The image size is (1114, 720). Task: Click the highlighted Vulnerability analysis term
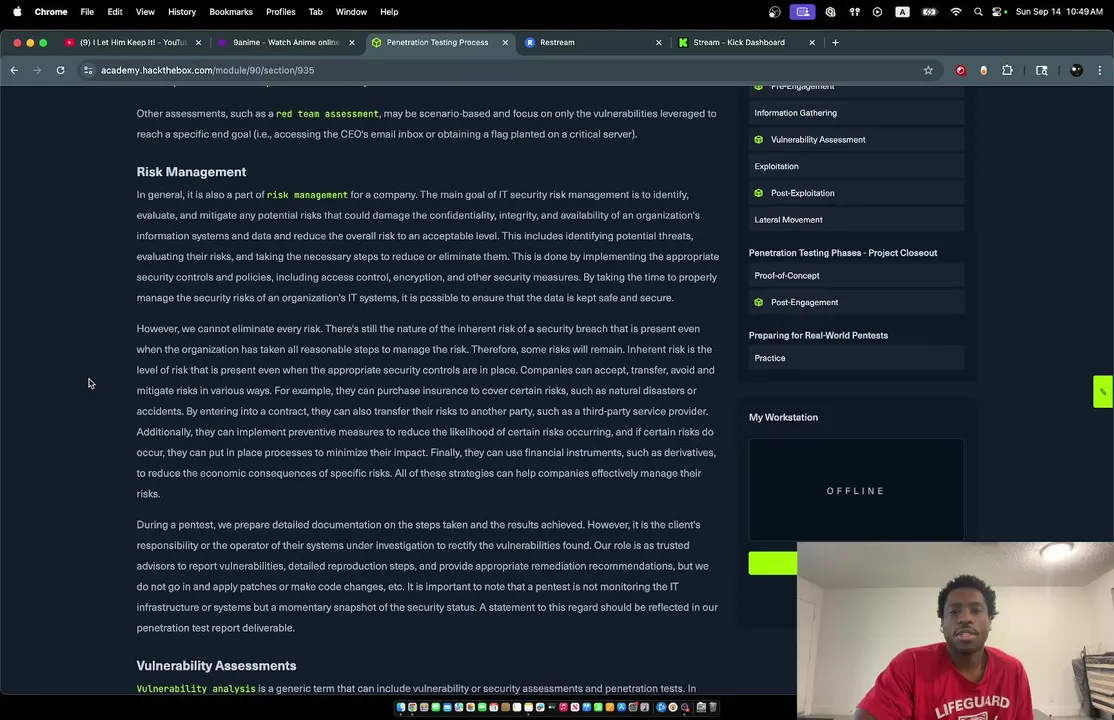[195, 689]
